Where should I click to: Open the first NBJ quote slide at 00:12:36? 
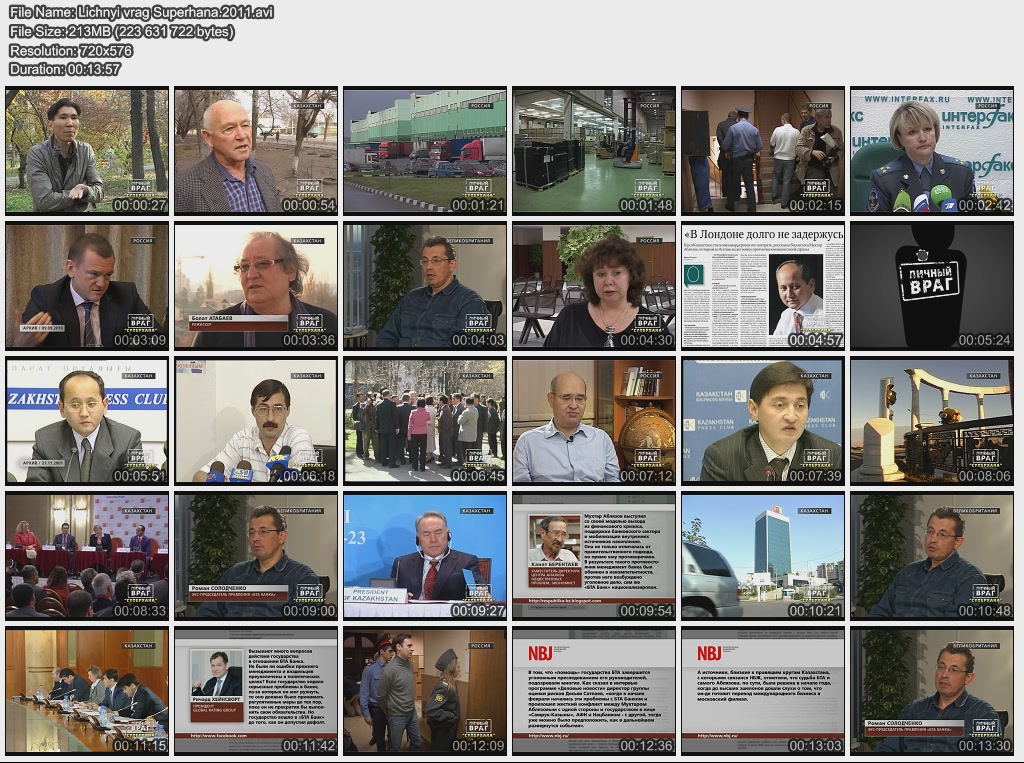[x=594, y=691]
